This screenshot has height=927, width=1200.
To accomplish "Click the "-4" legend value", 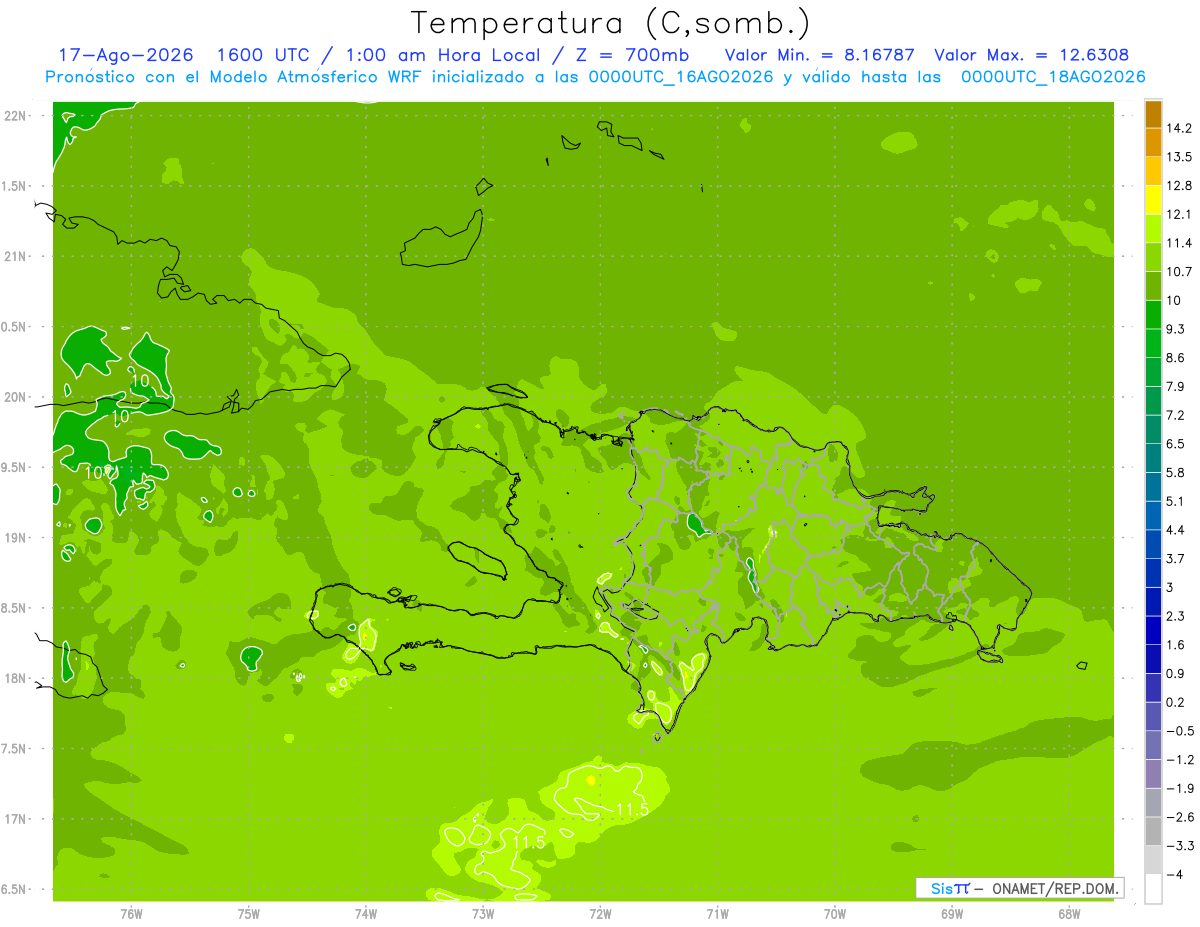I will coord(1177,875).
